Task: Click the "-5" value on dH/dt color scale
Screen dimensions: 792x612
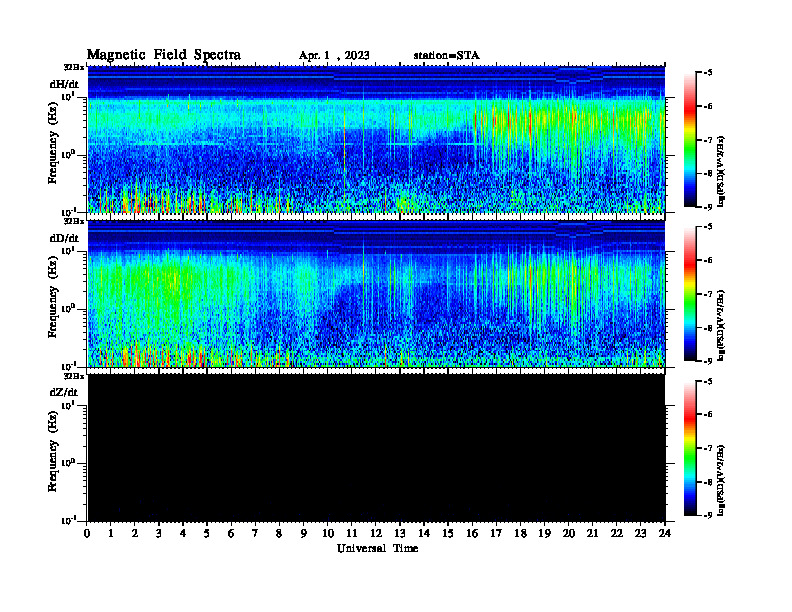Action: (x=707, y=73)
